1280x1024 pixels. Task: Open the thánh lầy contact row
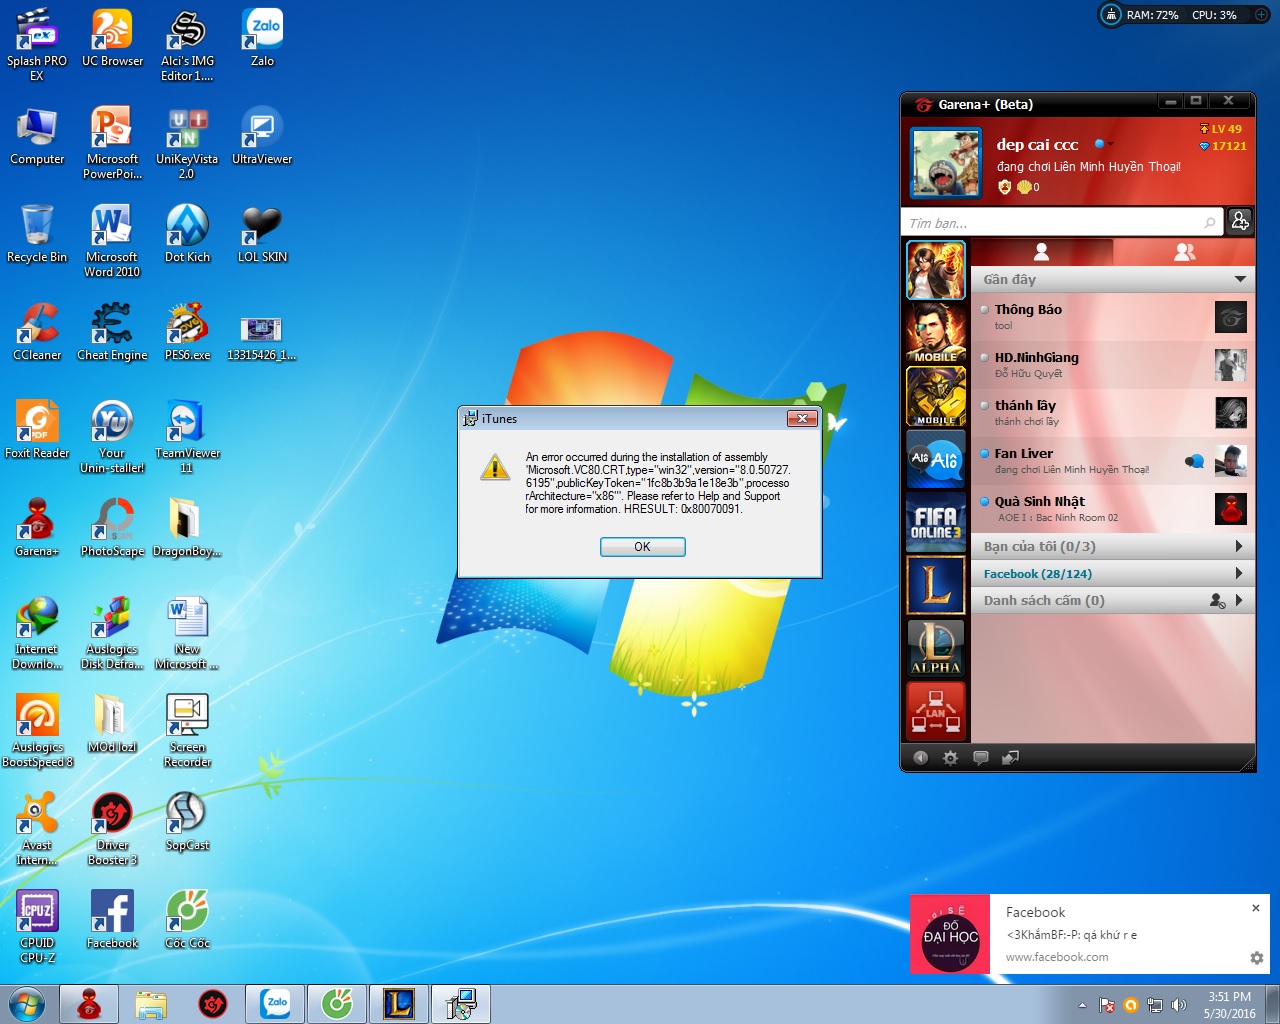[x=1113, y=413]
